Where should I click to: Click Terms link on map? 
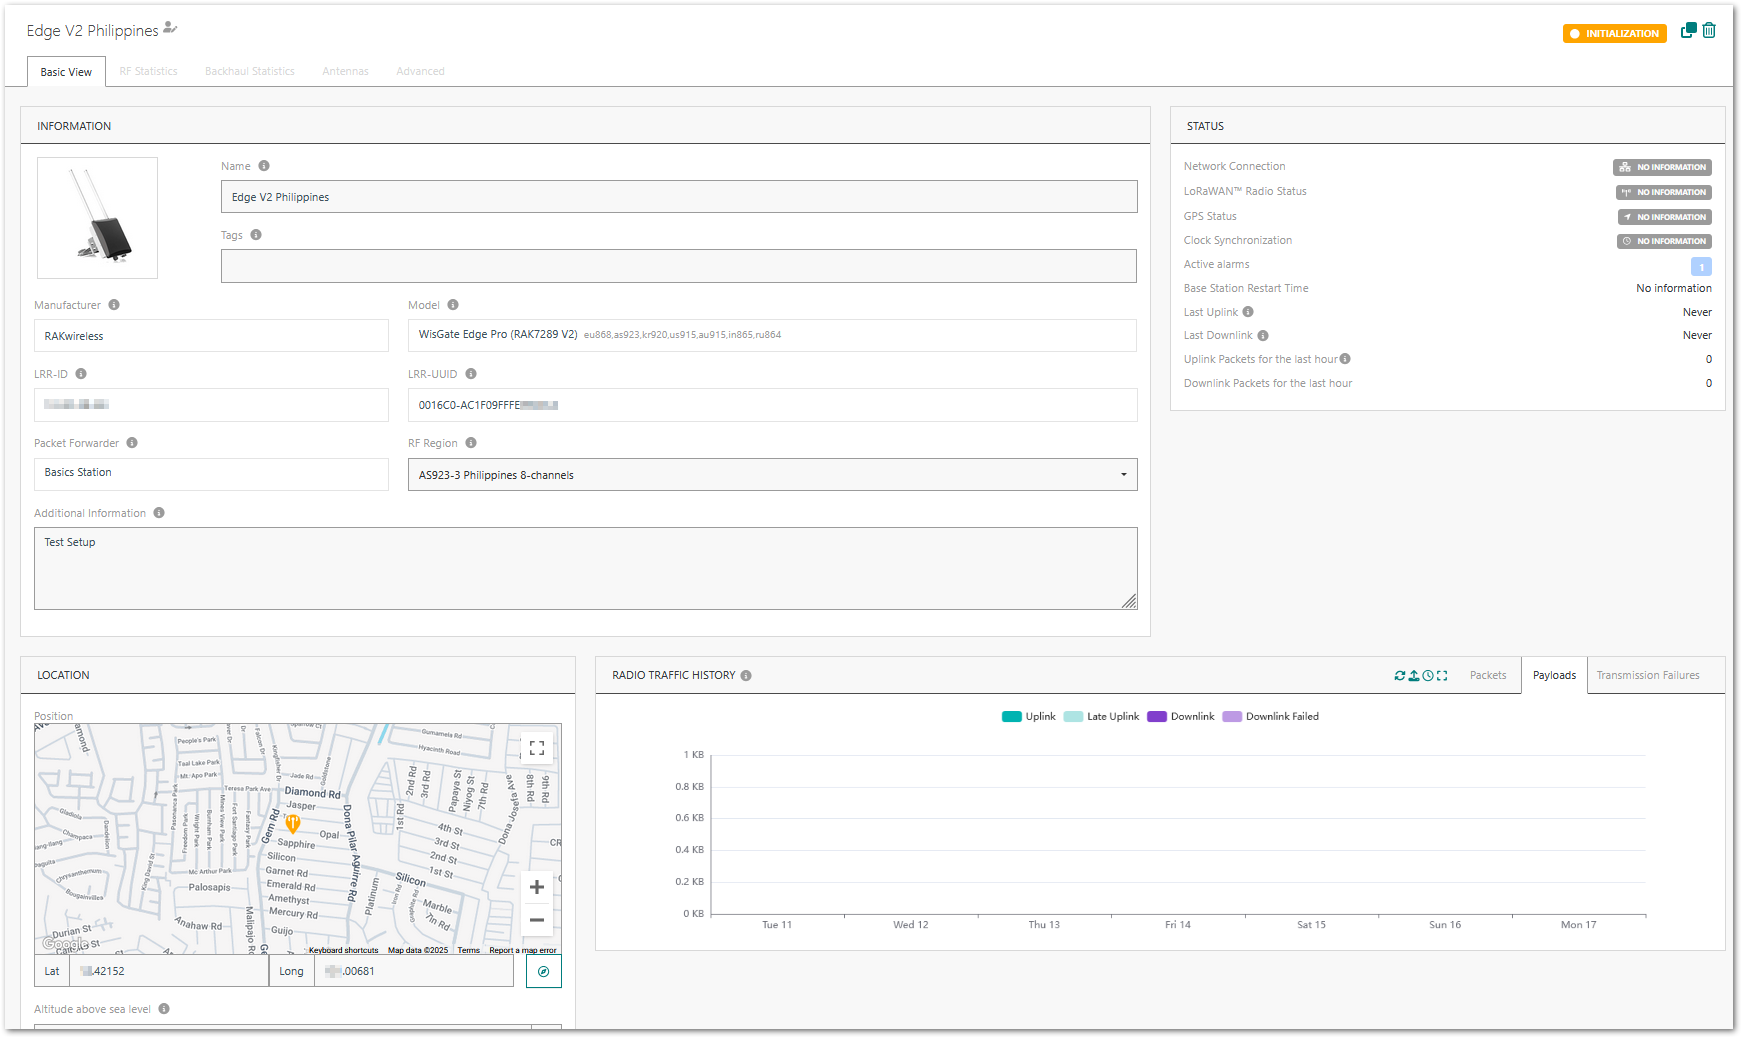coord(469,950)
